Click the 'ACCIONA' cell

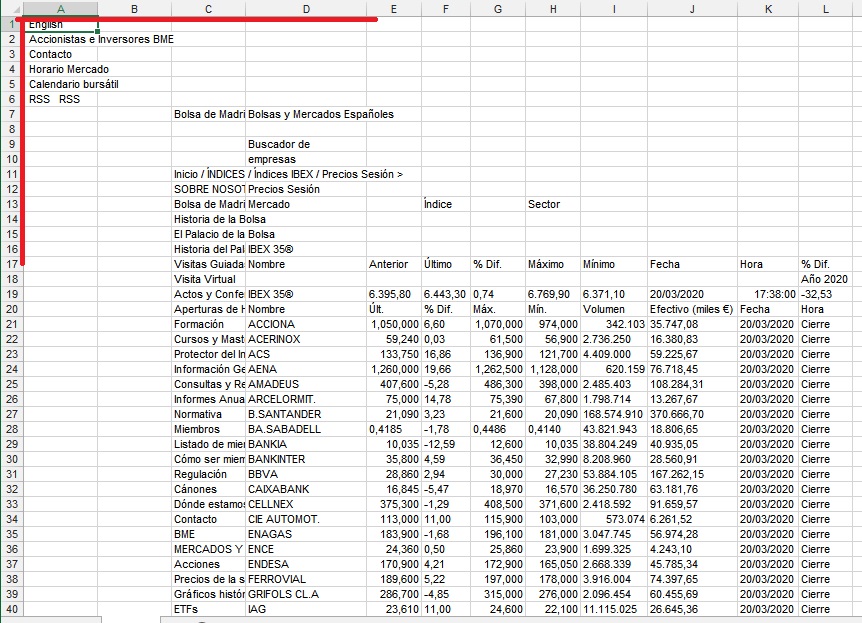(306, 324)
